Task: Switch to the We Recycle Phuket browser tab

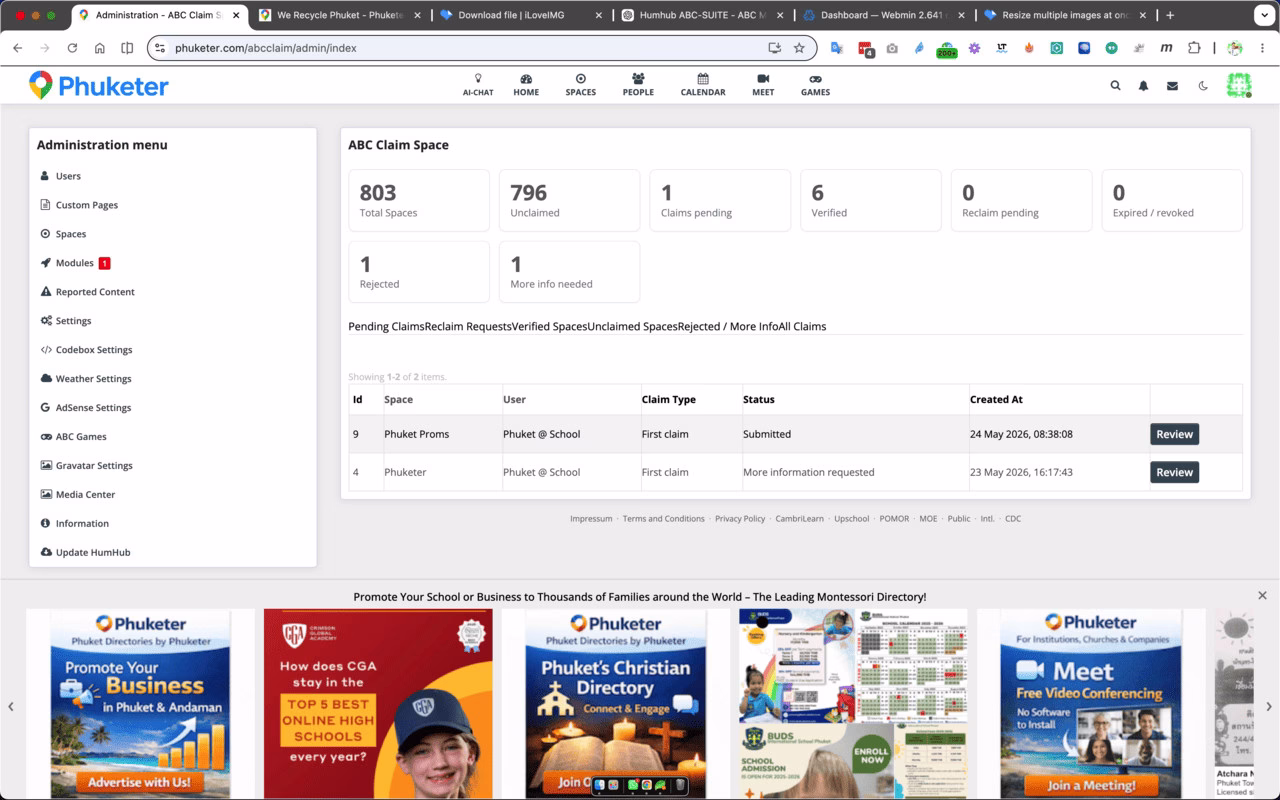Action: [339, 15]
